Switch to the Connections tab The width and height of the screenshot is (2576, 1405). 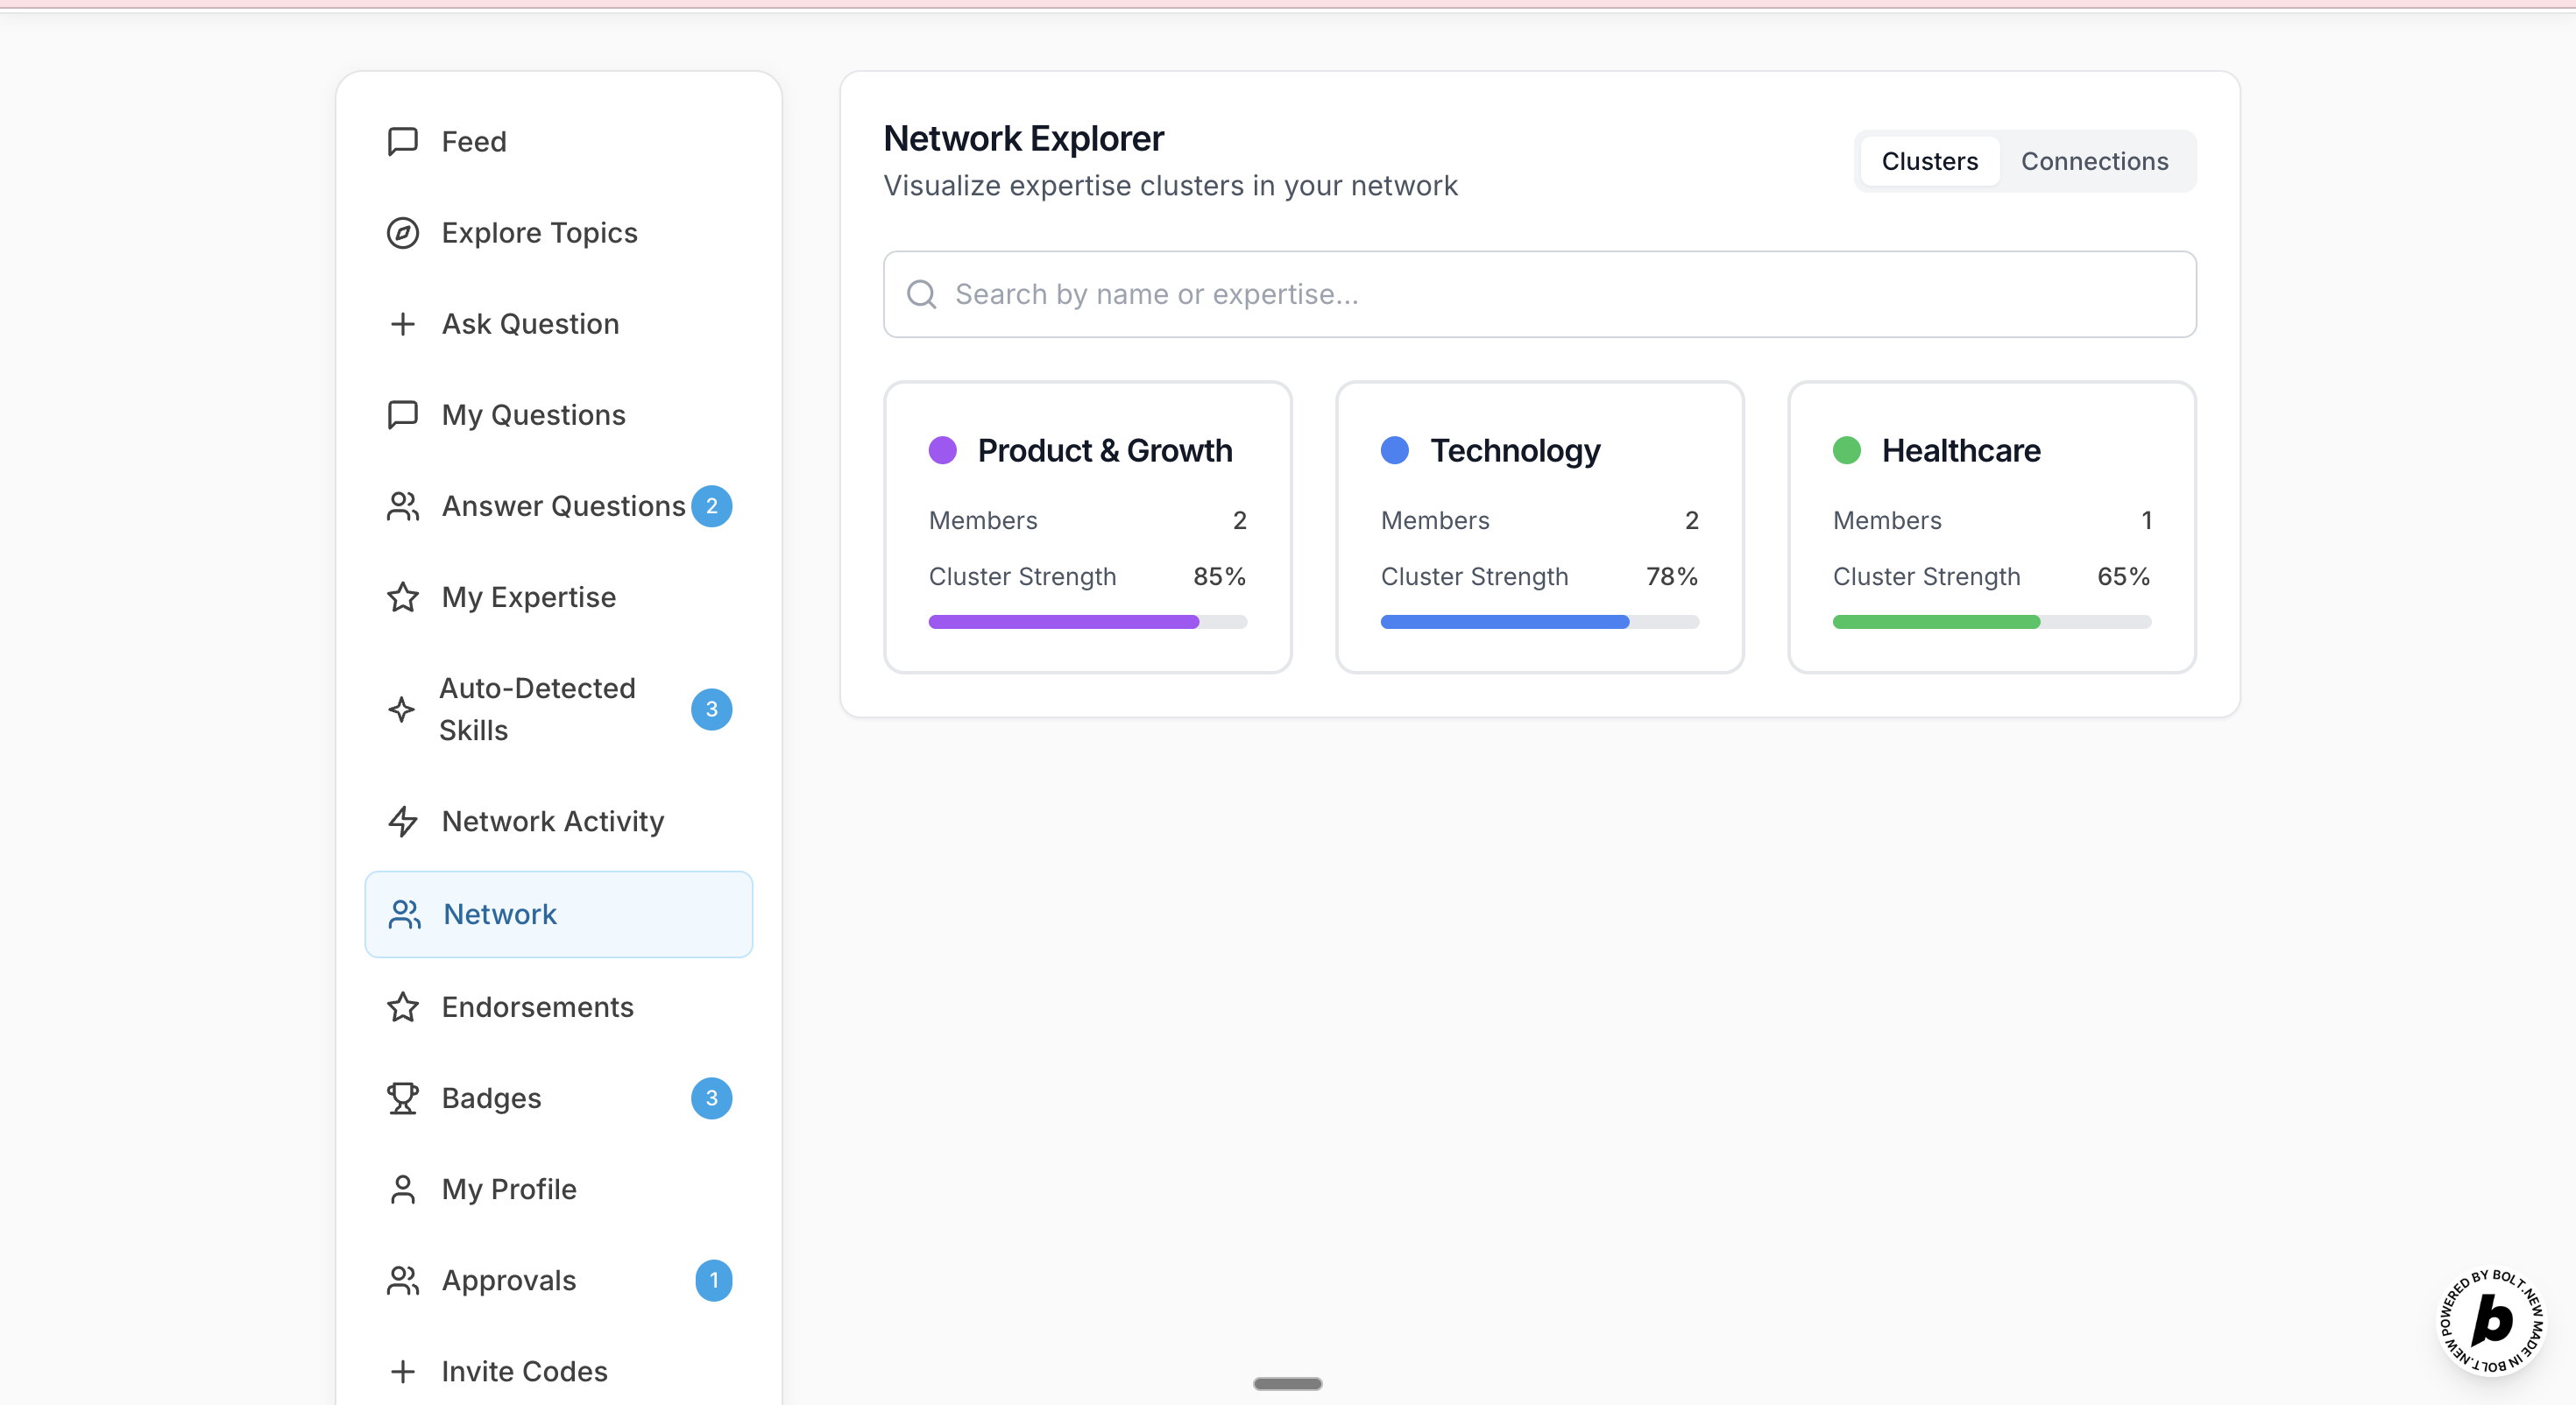pyautogui.click(x=2094, y=161)
